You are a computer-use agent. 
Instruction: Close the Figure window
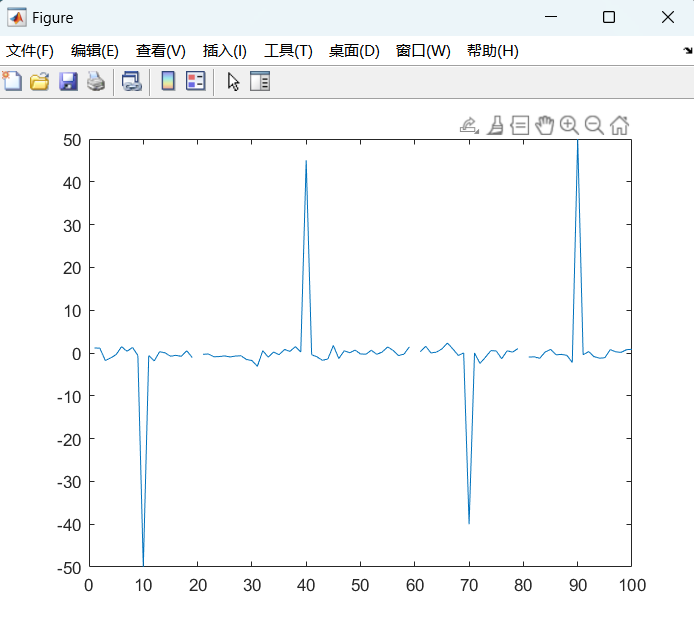[x=667, y=17]
